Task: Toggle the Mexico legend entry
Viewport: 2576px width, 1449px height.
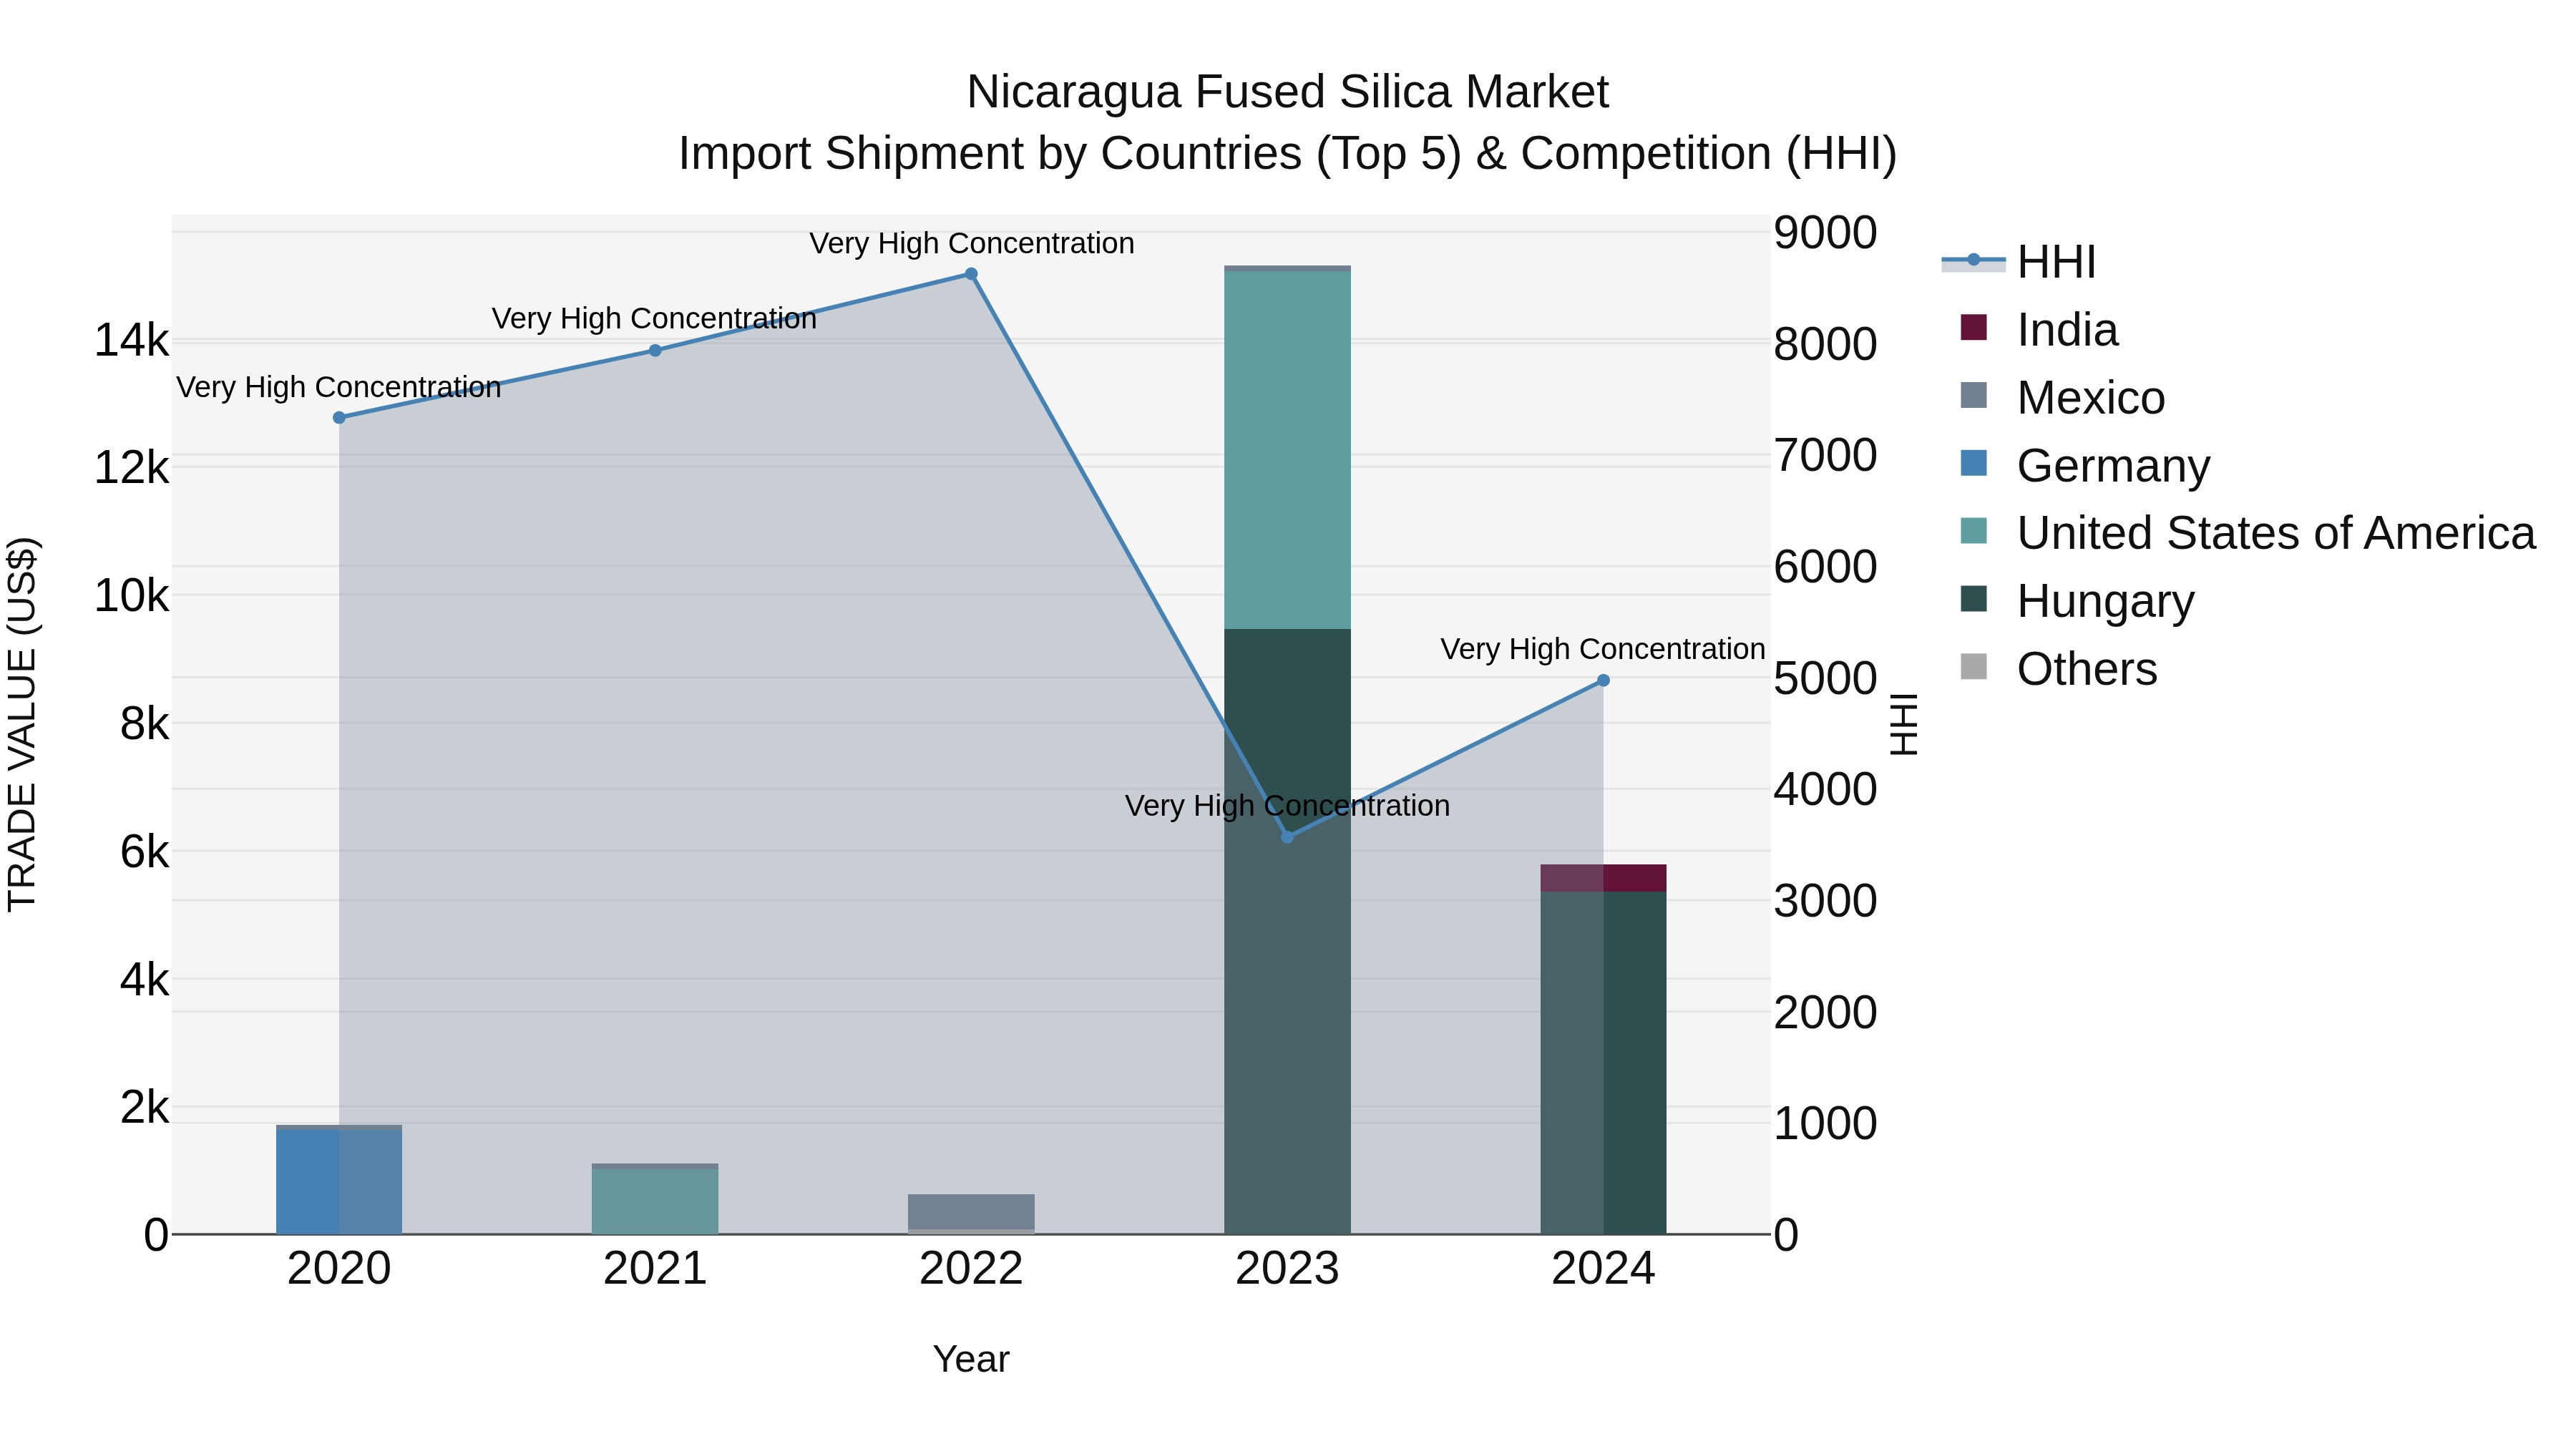Action: (2063, 398)
